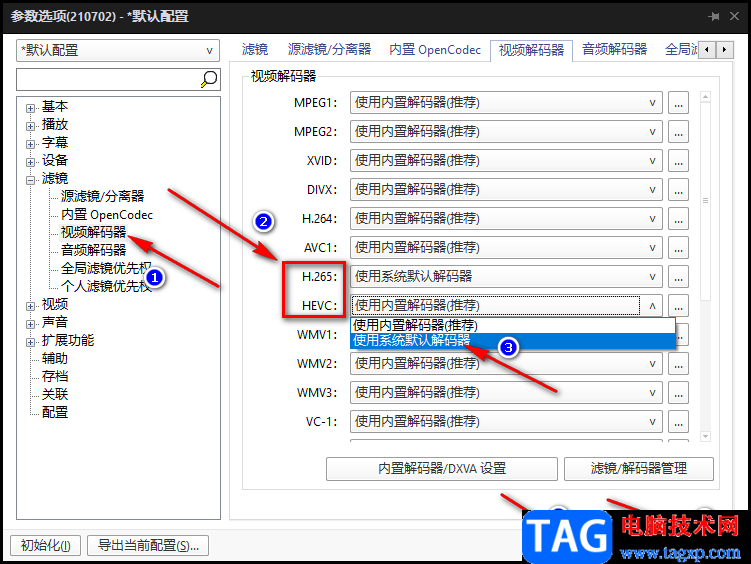This screenshot has width=751, height=564.
Task: Click the decoder list scrollbar thumb
Action: 705,201
